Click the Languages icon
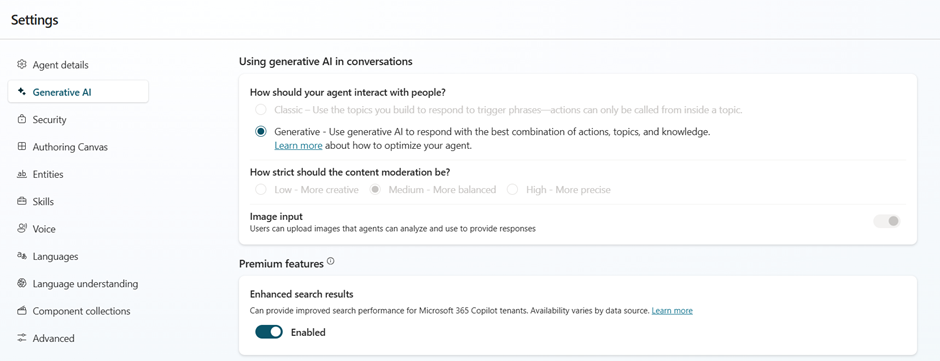Viewport: 940px width, 361px height. (22, 256)
